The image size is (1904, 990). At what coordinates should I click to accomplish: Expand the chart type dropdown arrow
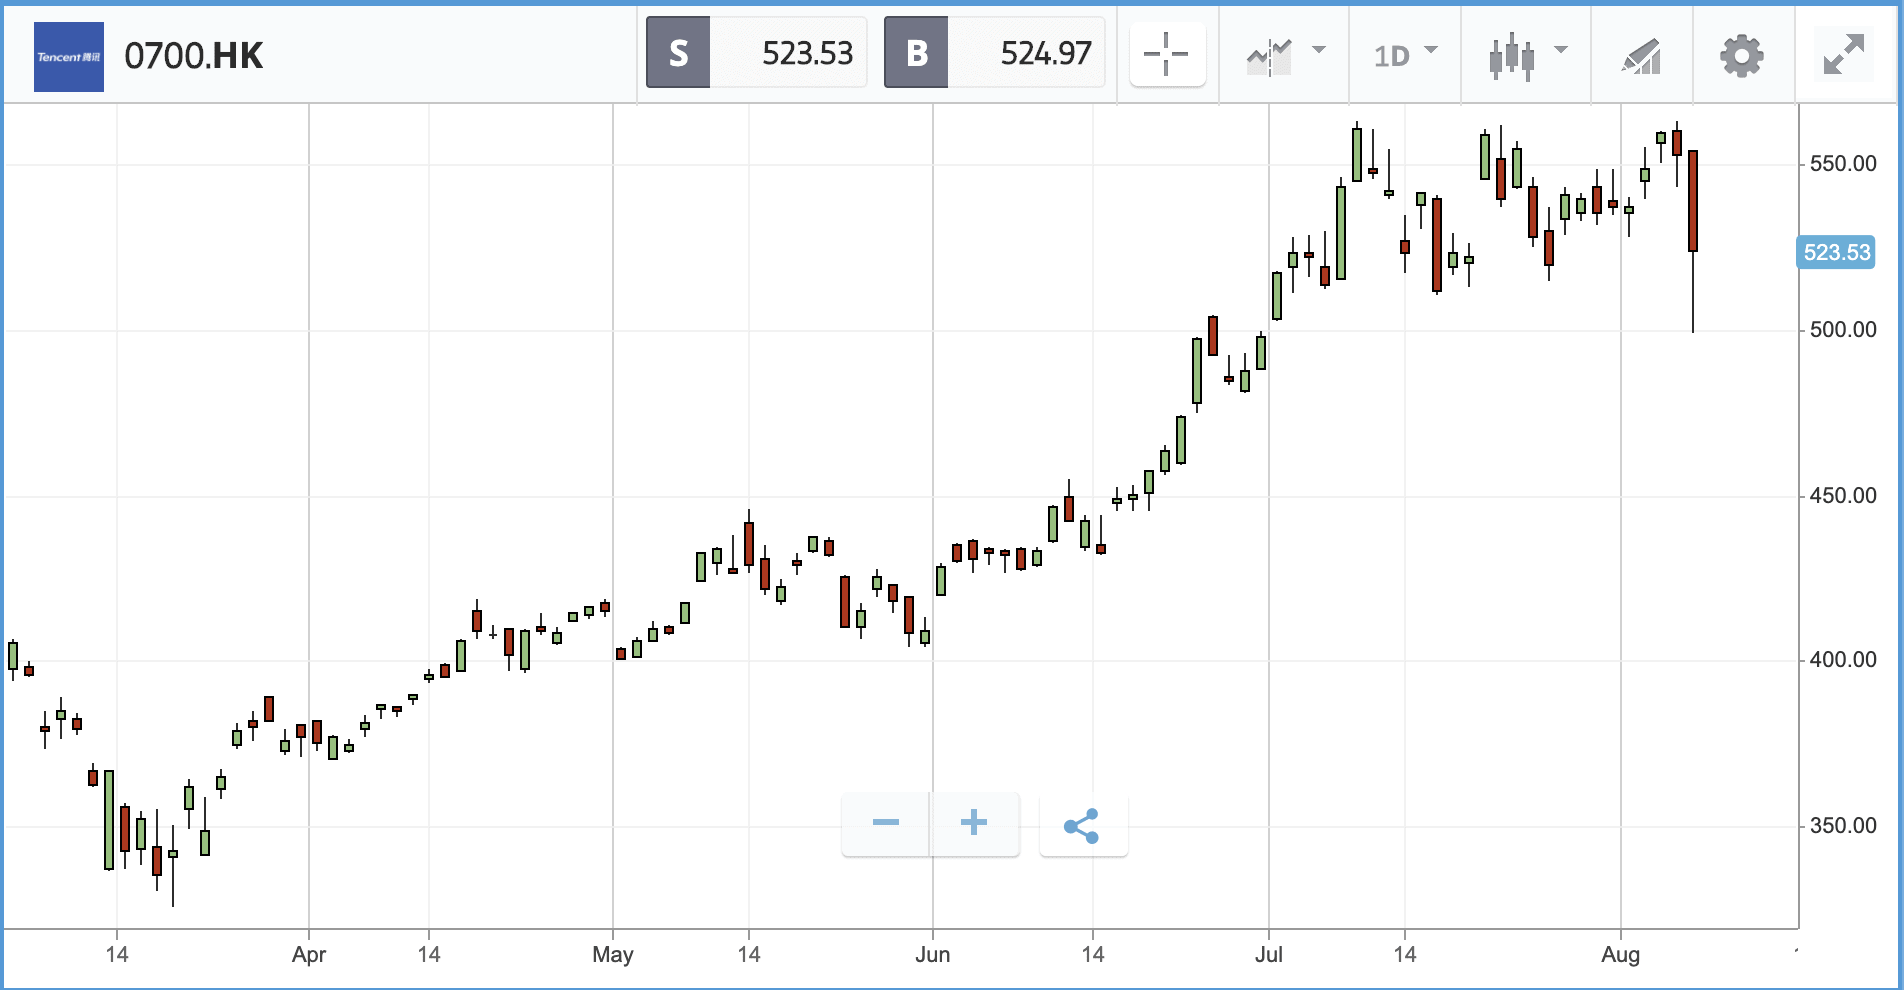pyautogui.click(x=1561, y=49)
